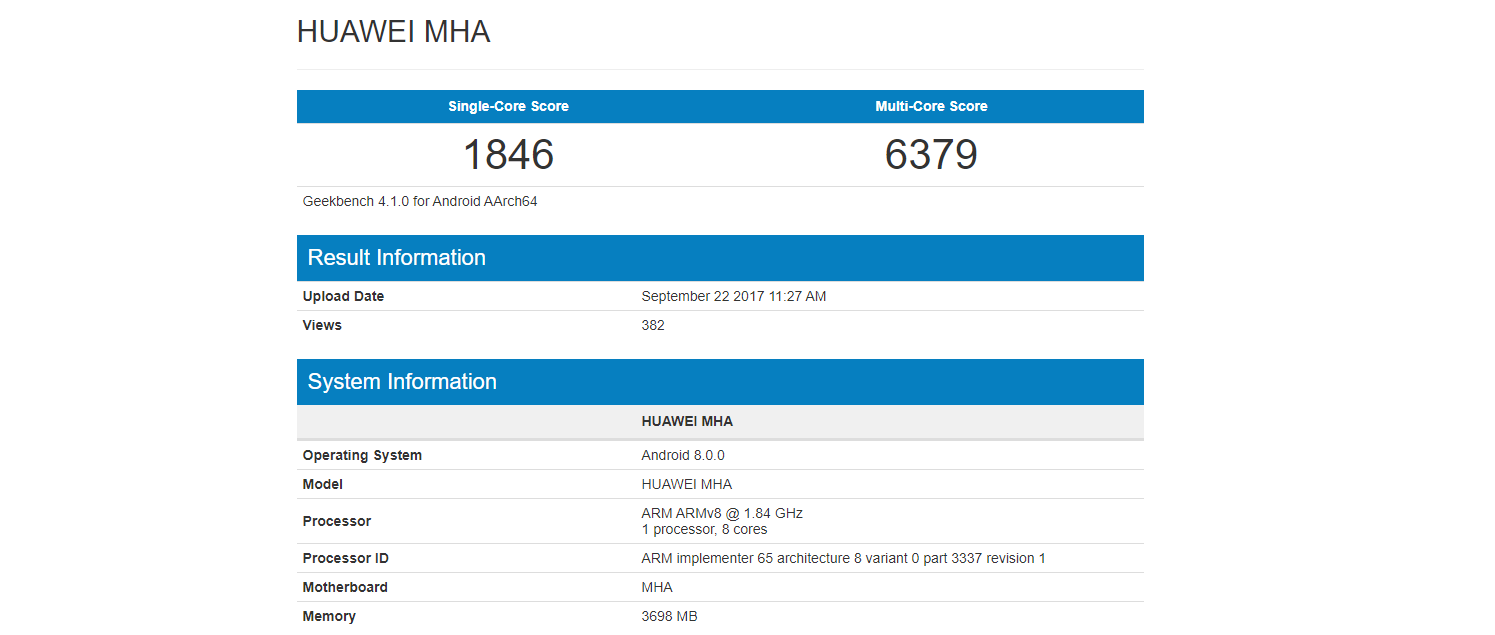Select the 1 processor, 8 cores text
The height and width of the screenshot is (635, 1495).
pyautogui.click(x=705, y=529)
